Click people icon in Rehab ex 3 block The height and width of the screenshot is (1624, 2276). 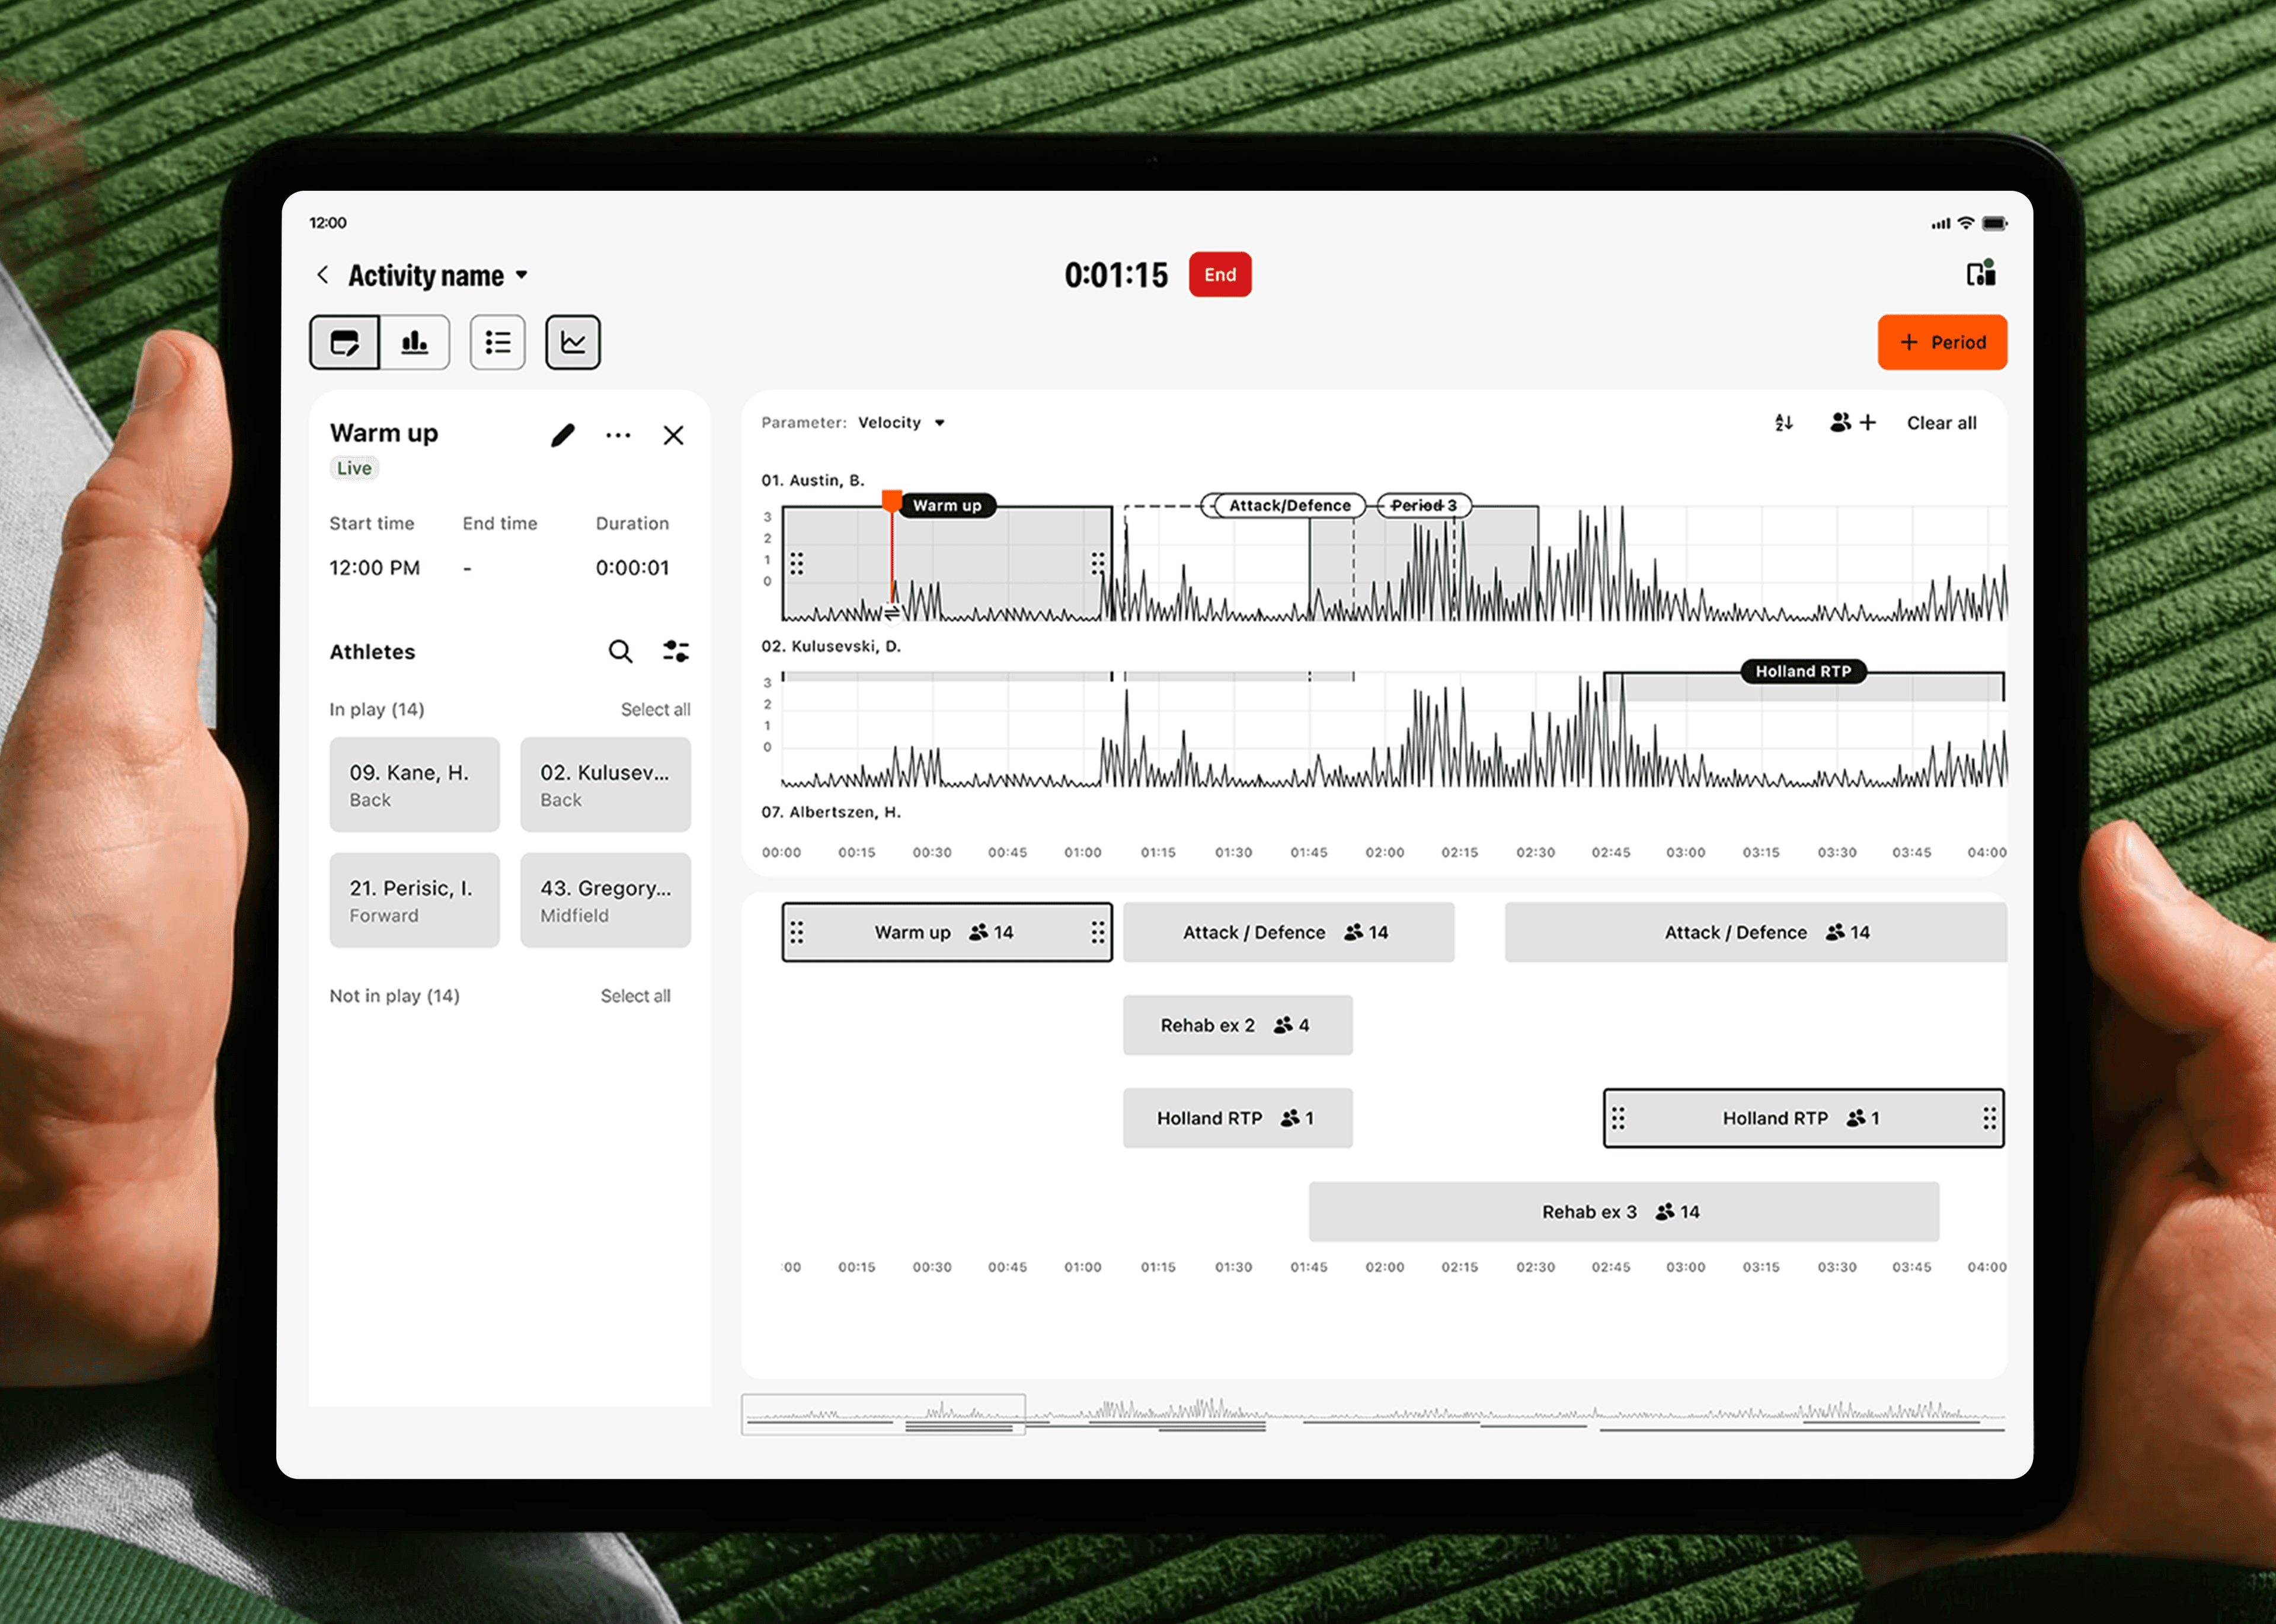click(1665, 1213)
